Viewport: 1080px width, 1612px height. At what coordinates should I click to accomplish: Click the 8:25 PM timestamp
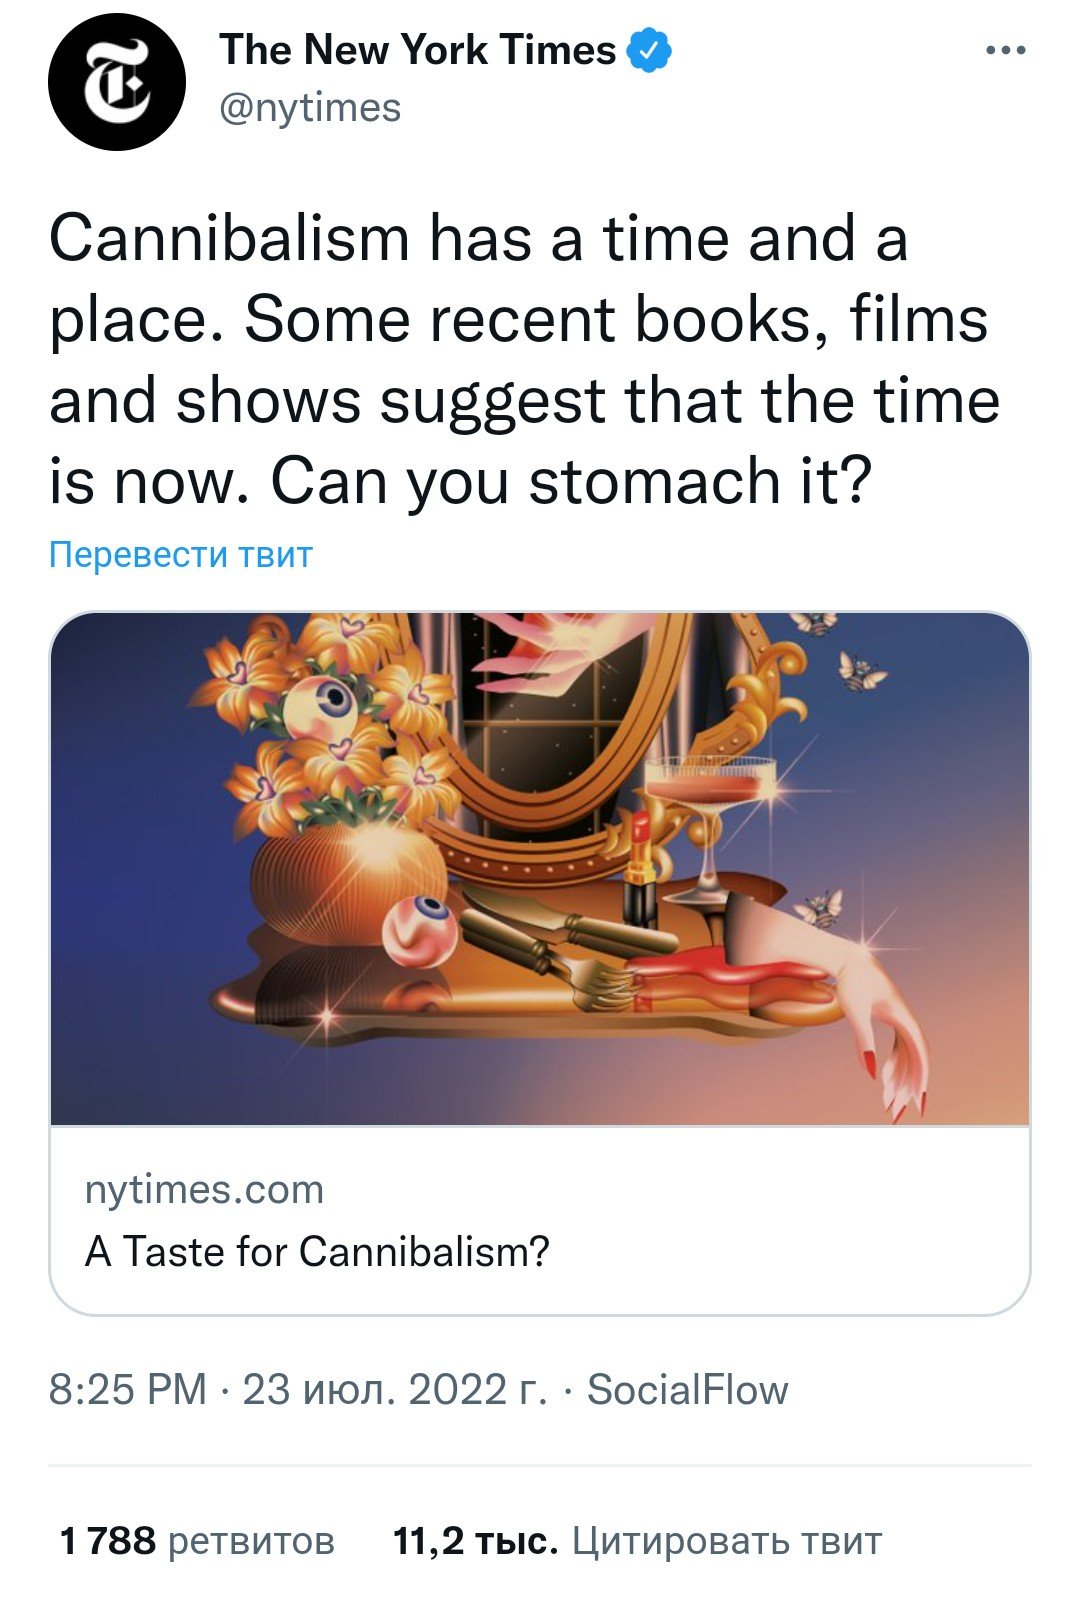(128, 1390)
